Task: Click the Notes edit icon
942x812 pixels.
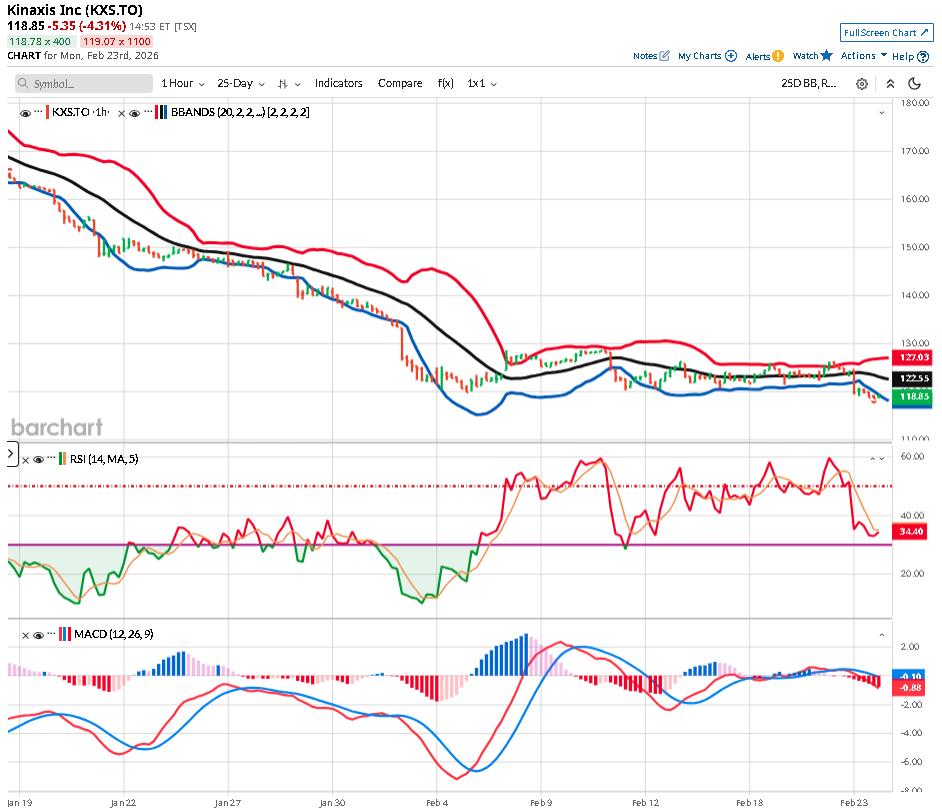Action: coord(664,56)
